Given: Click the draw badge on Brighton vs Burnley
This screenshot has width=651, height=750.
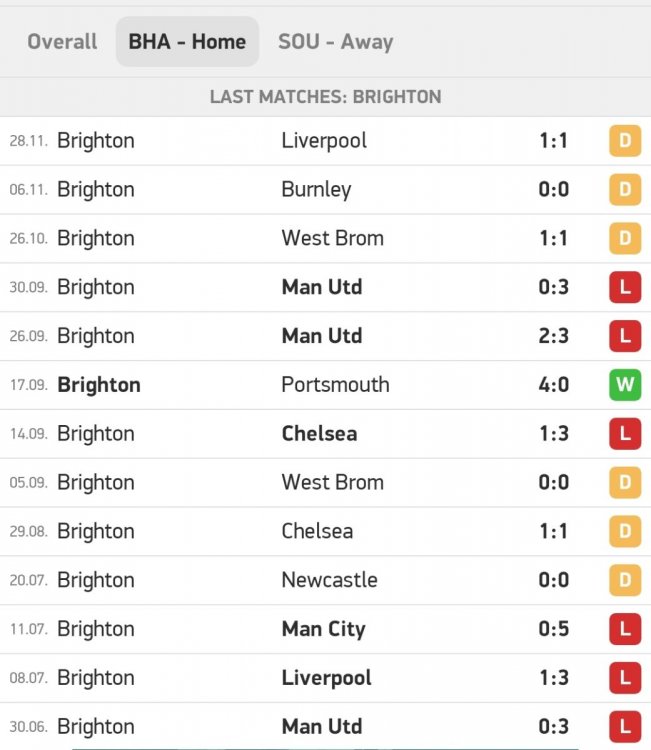Looking at the screenshot, I should tap(625, 190).
